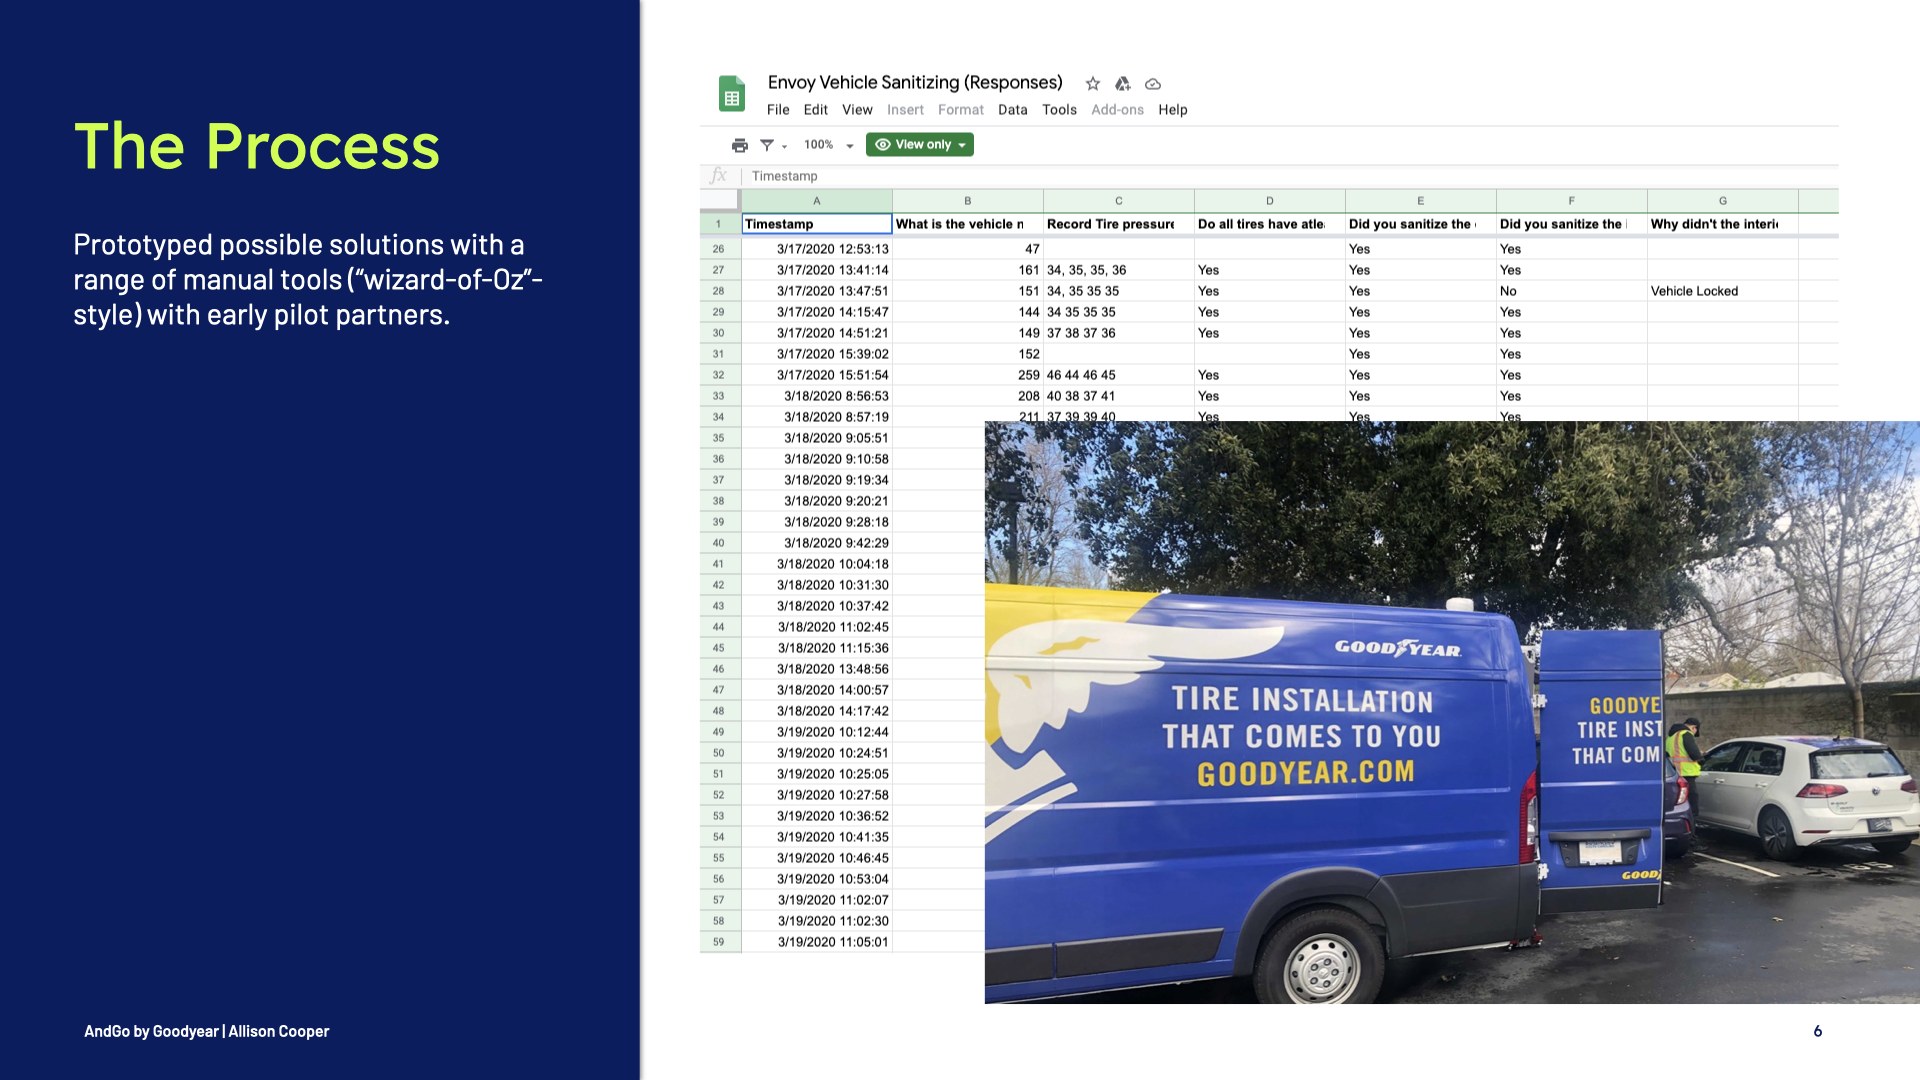The image size is (1920, 1080).
Task: Click the formula bar showing Timestamp
Action: pos(1290,176)
